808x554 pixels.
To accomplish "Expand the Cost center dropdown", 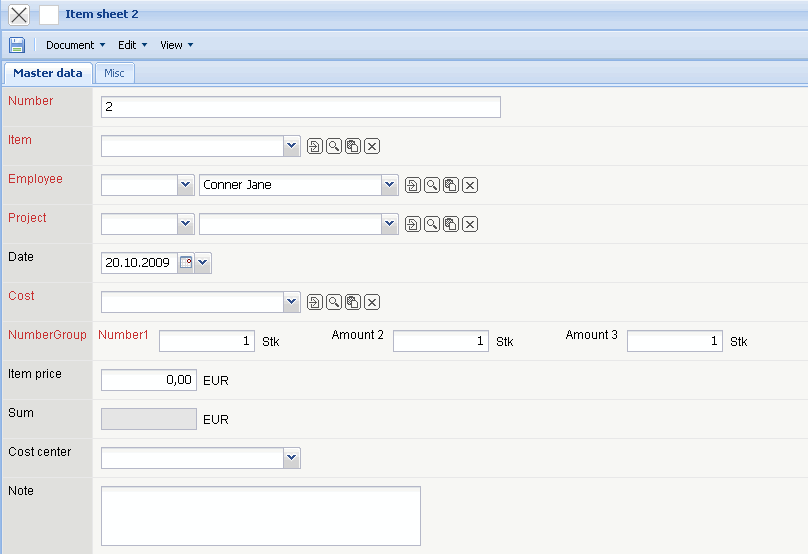I will 291,458.
